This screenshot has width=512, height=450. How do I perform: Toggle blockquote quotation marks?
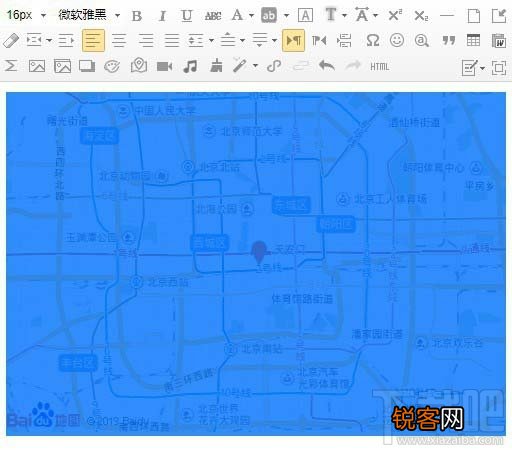pyautogui.click(x=448, y=41)
